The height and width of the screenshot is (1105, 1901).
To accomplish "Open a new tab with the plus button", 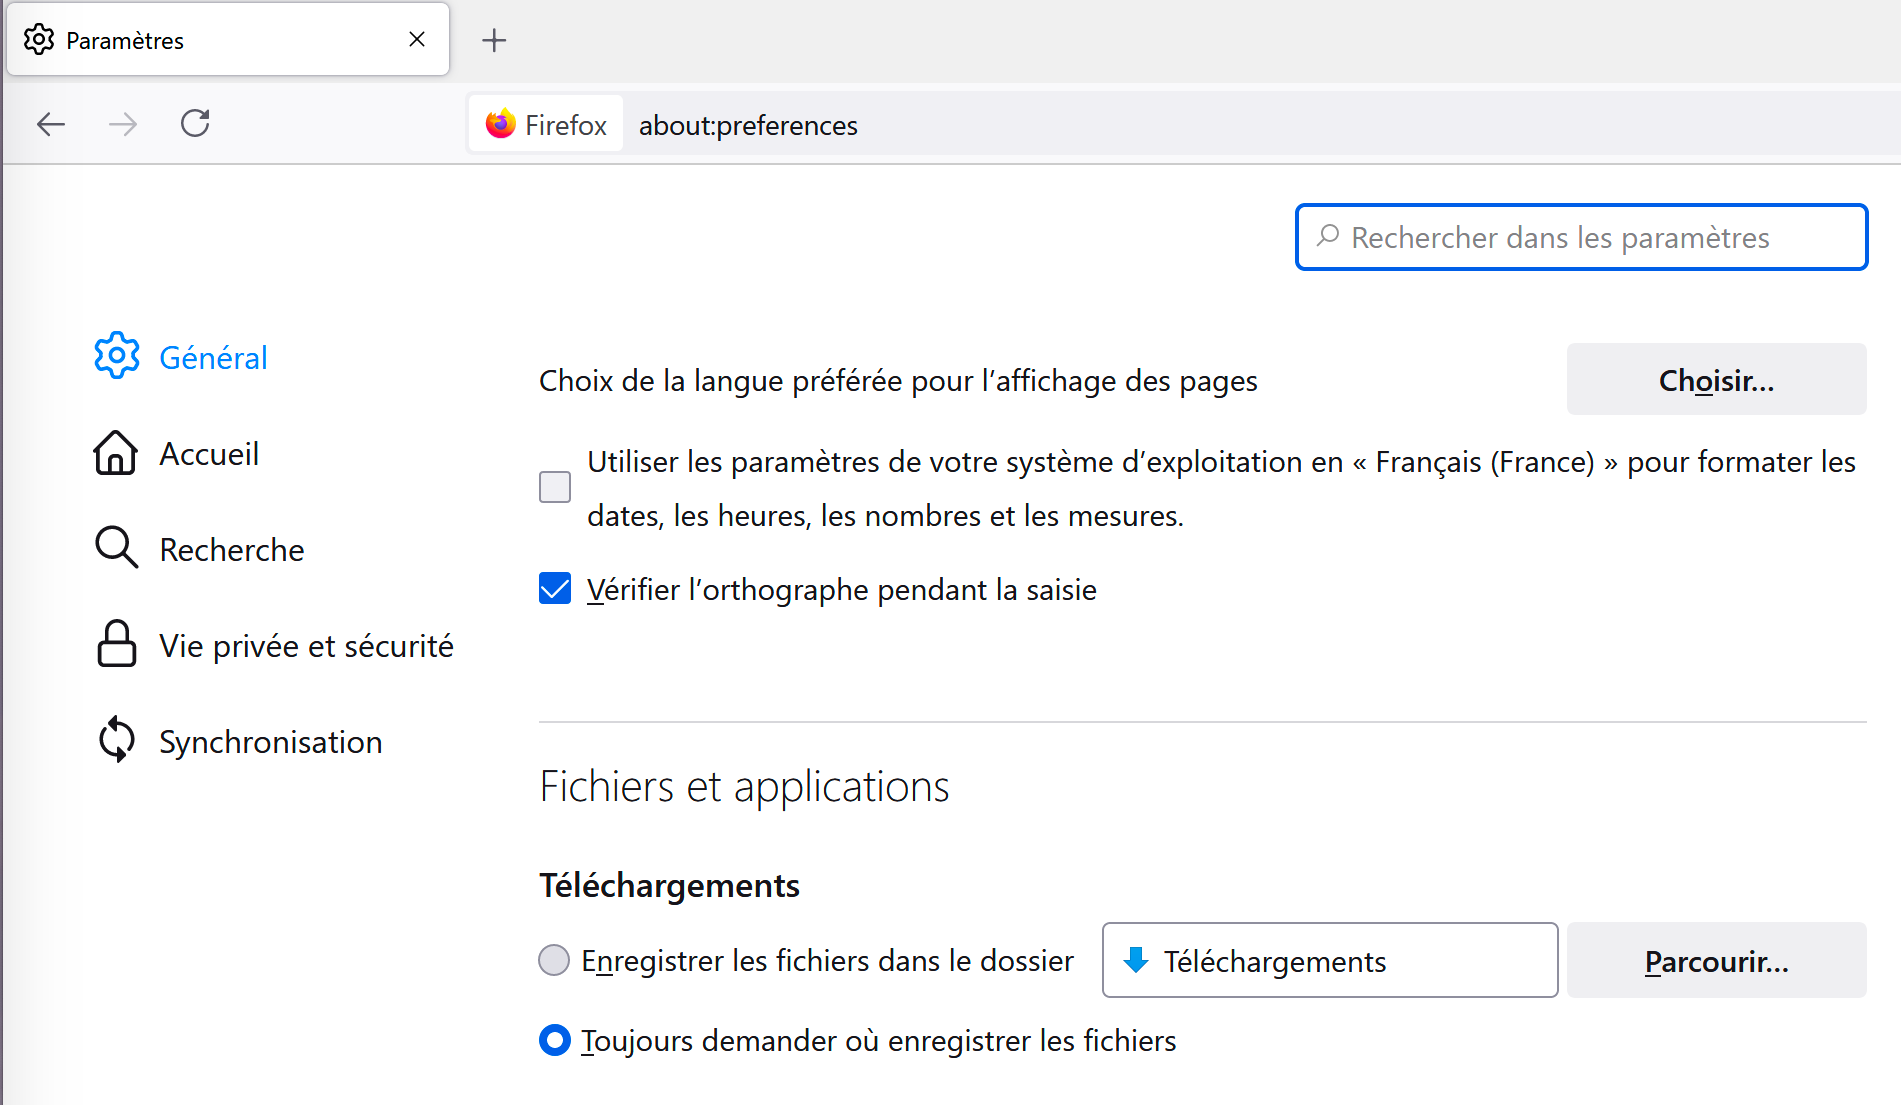I will (494, 40).
